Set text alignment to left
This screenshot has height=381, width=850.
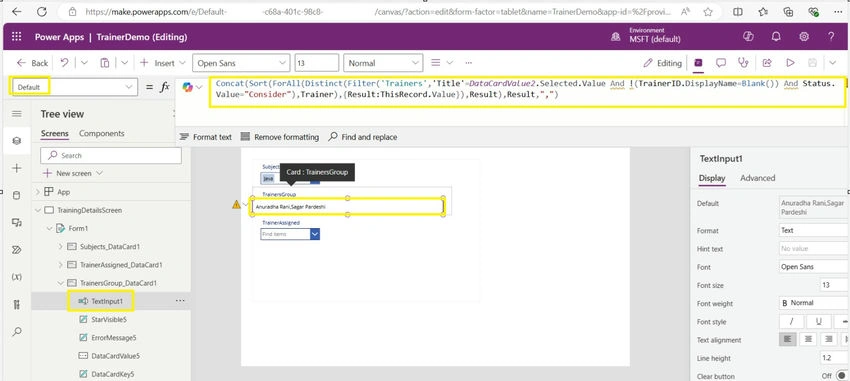pos(788,339)
